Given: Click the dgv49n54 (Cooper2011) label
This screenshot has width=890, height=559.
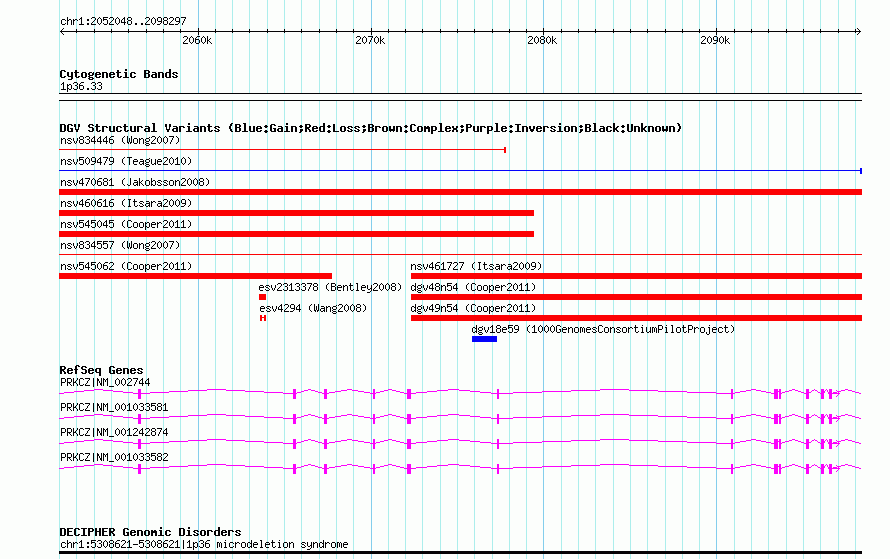Looking at the screenshot, I should pyautogui.click(x=473, y=308).
